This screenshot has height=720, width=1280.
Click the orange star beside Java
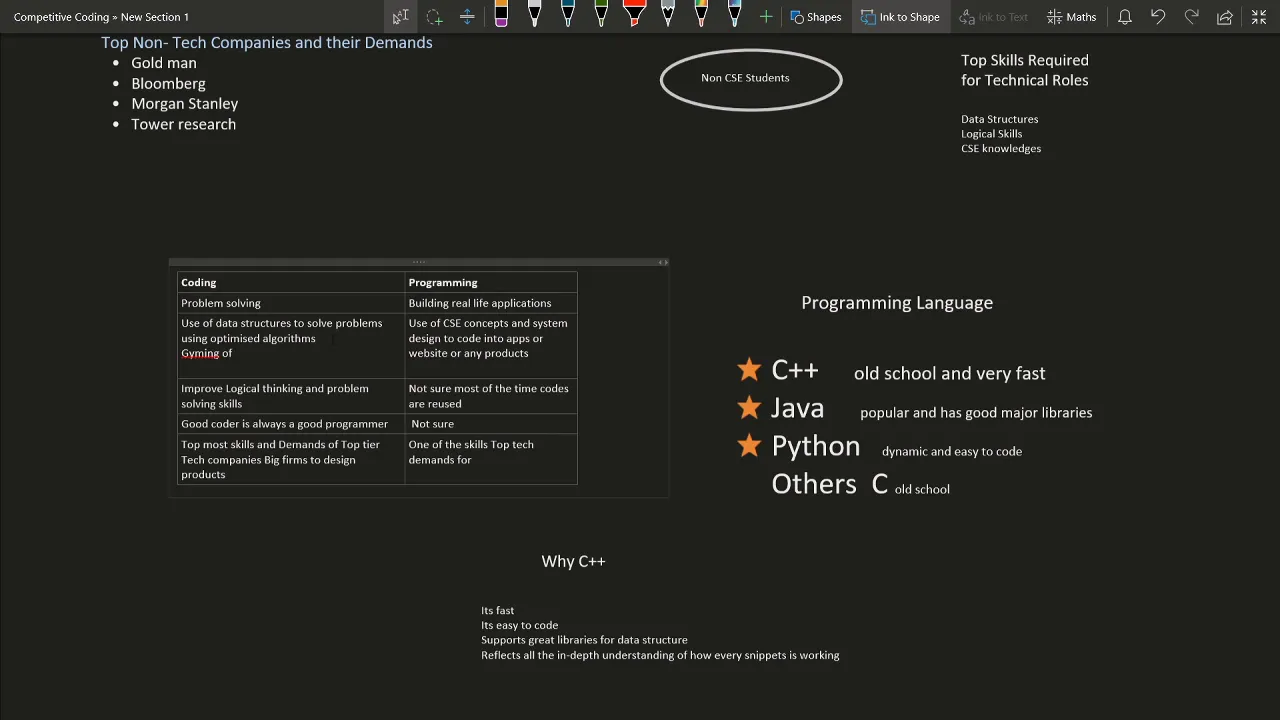click(x=749, y=407)
